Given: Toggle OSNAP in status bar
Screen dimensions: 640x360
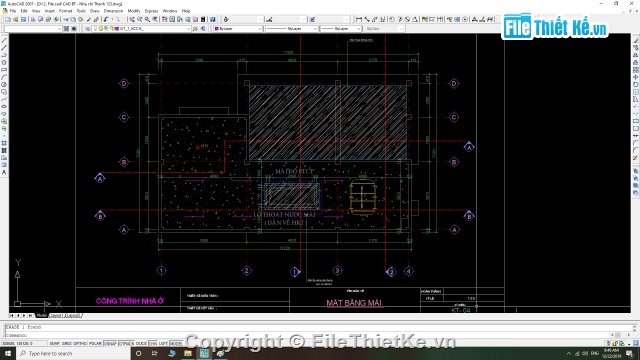Looking at the screenshot, I should pyautogui.click(x=110, y=344).
